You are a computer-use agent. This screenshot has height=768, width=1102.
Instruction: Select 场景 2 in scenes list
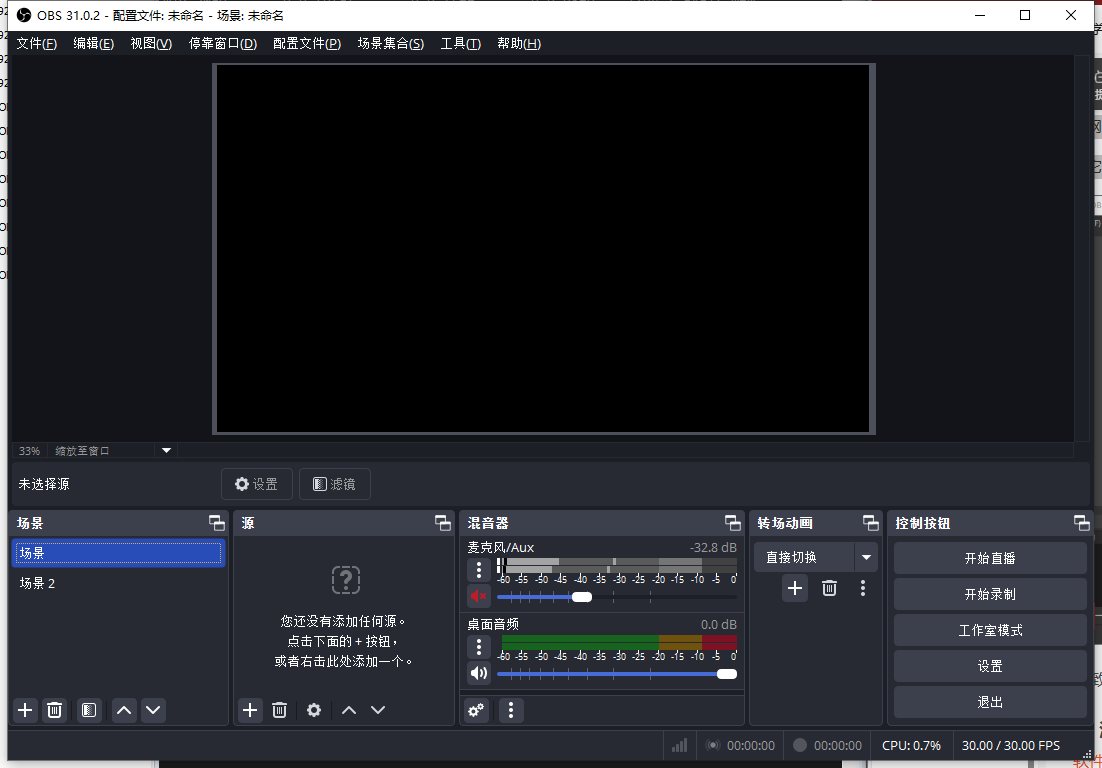(38, 583)
